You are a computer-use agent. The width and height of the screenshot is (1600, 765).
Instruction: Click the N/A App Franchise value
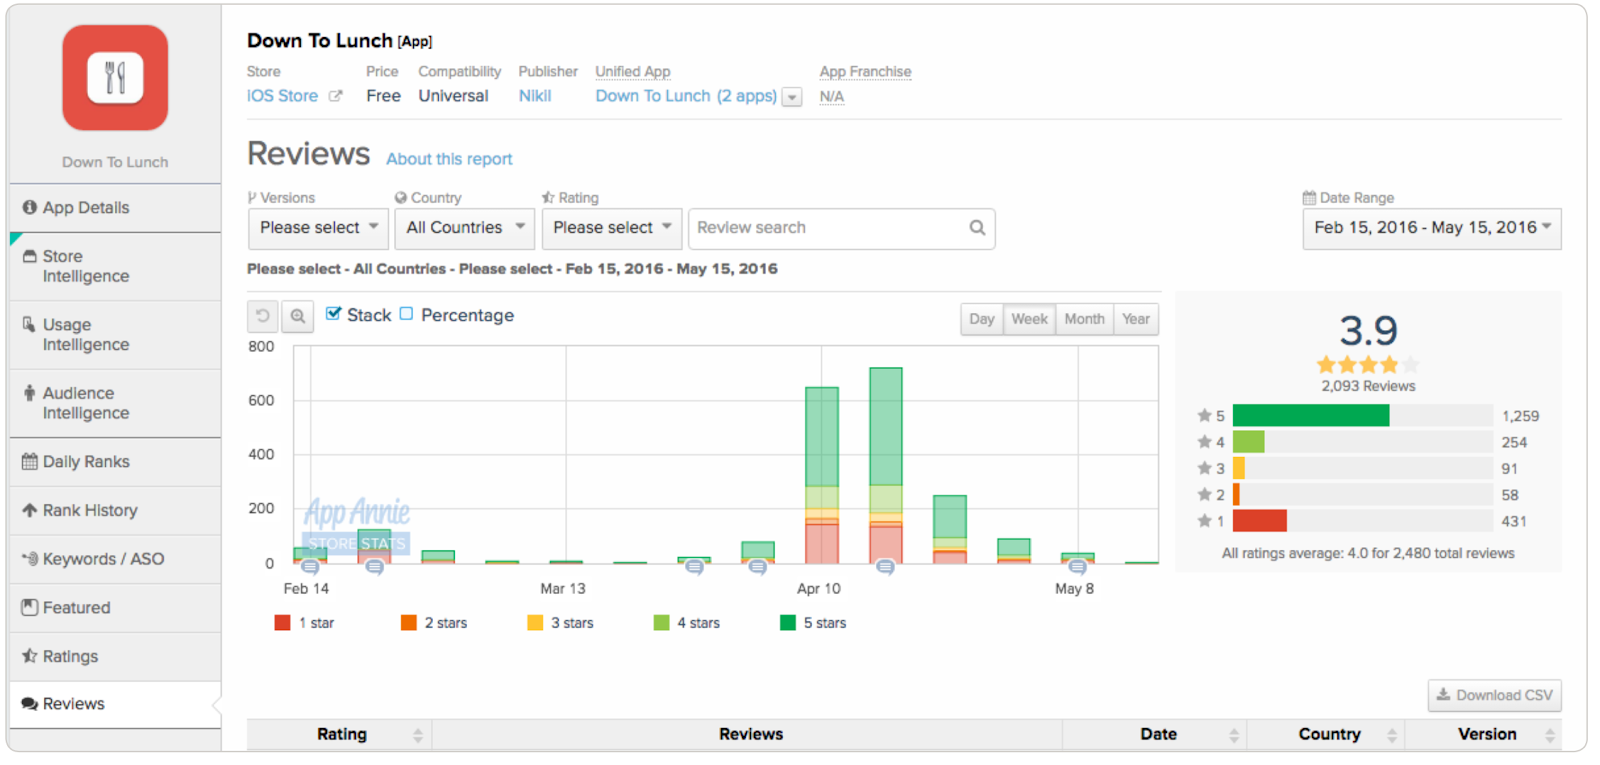832,97
